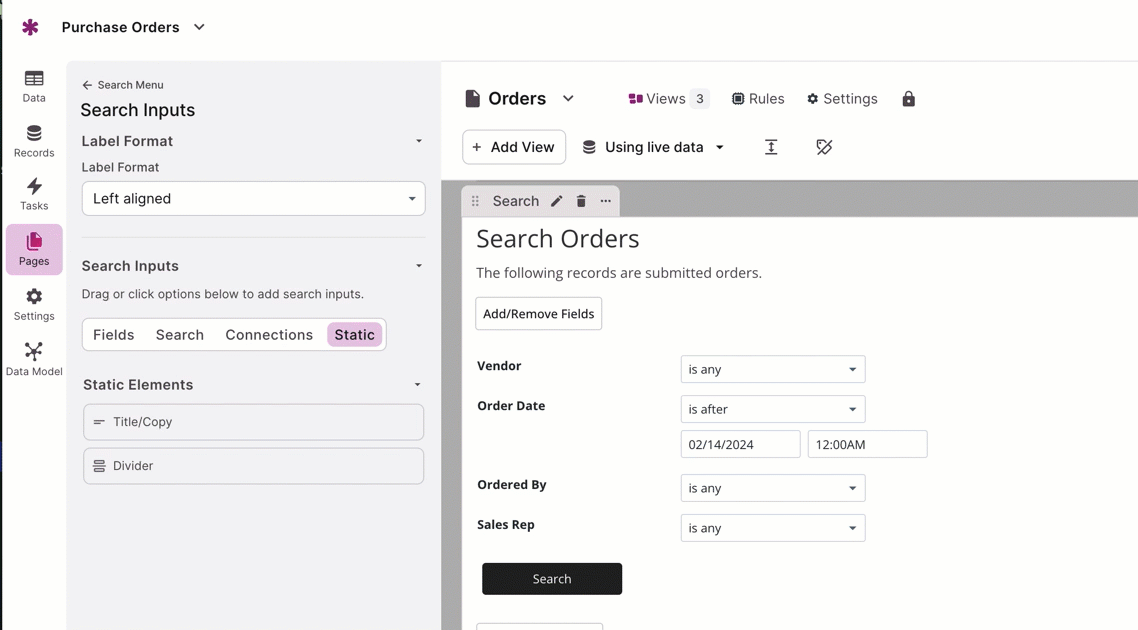Viewport: 1138px width, 630px height.
Task: Select the Divider static element
Action: click(x=253, y=466)
